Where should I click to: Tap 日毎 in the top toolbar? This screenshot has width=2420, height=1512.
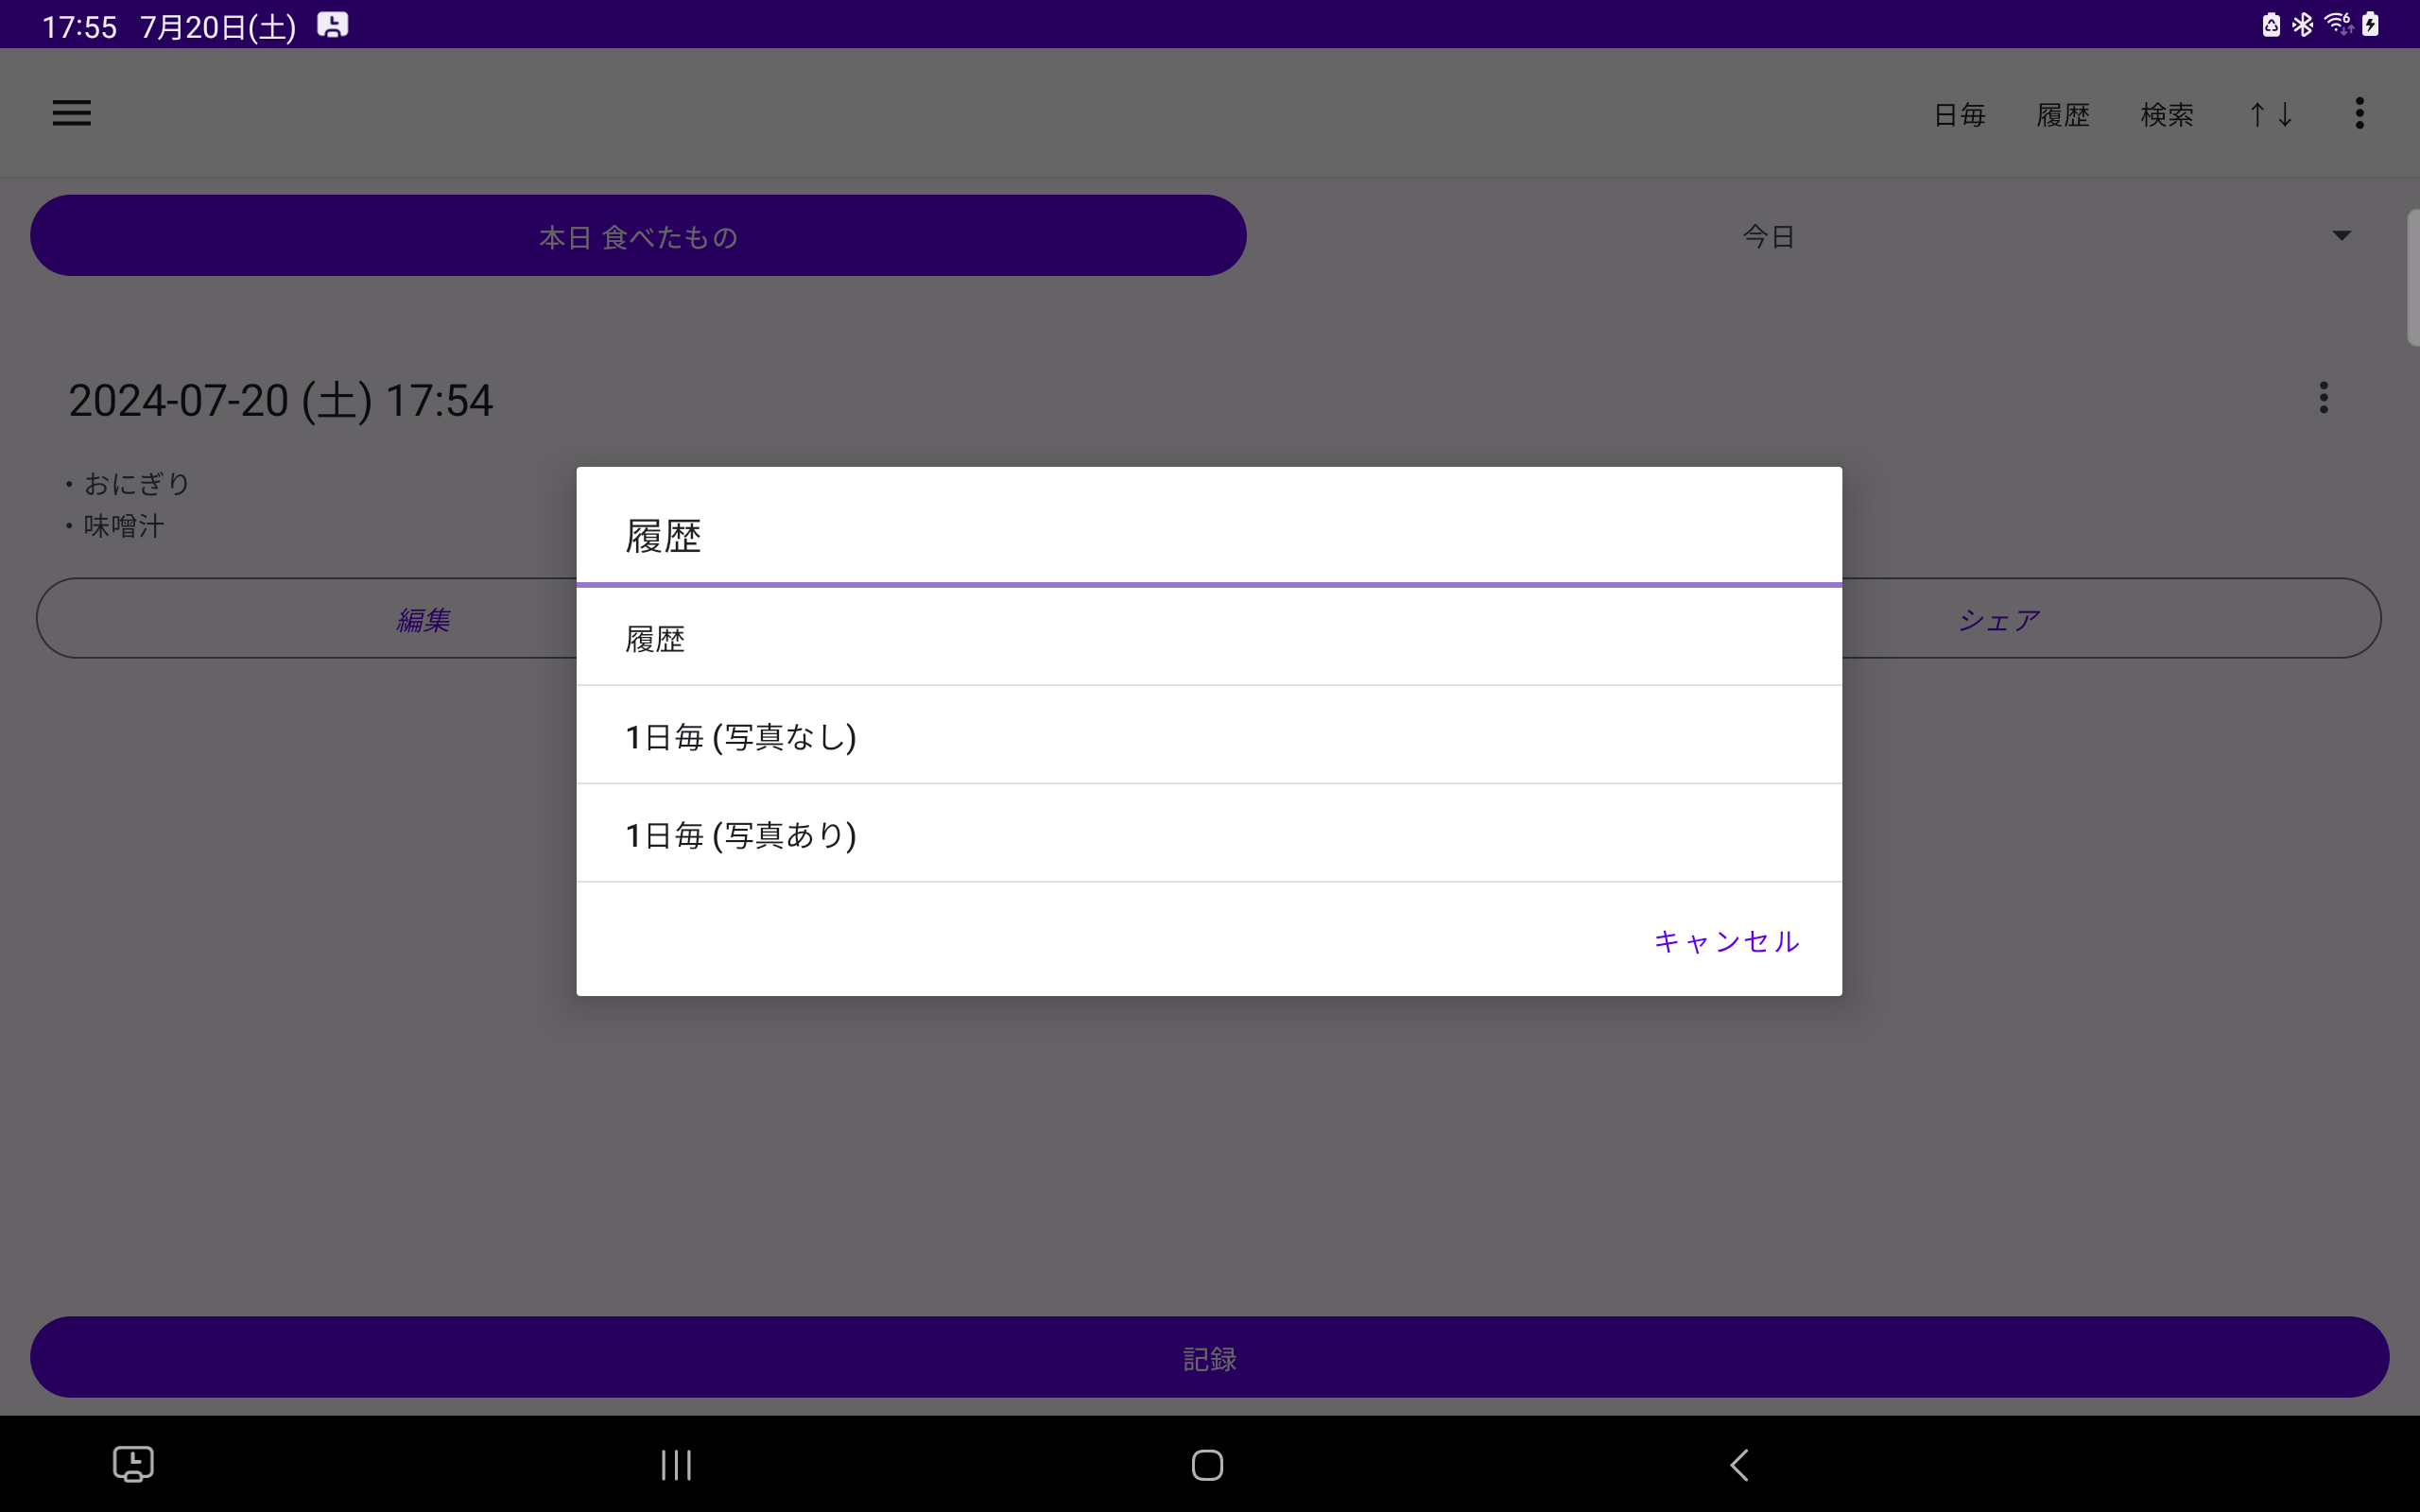click(x=1959, y=114)
